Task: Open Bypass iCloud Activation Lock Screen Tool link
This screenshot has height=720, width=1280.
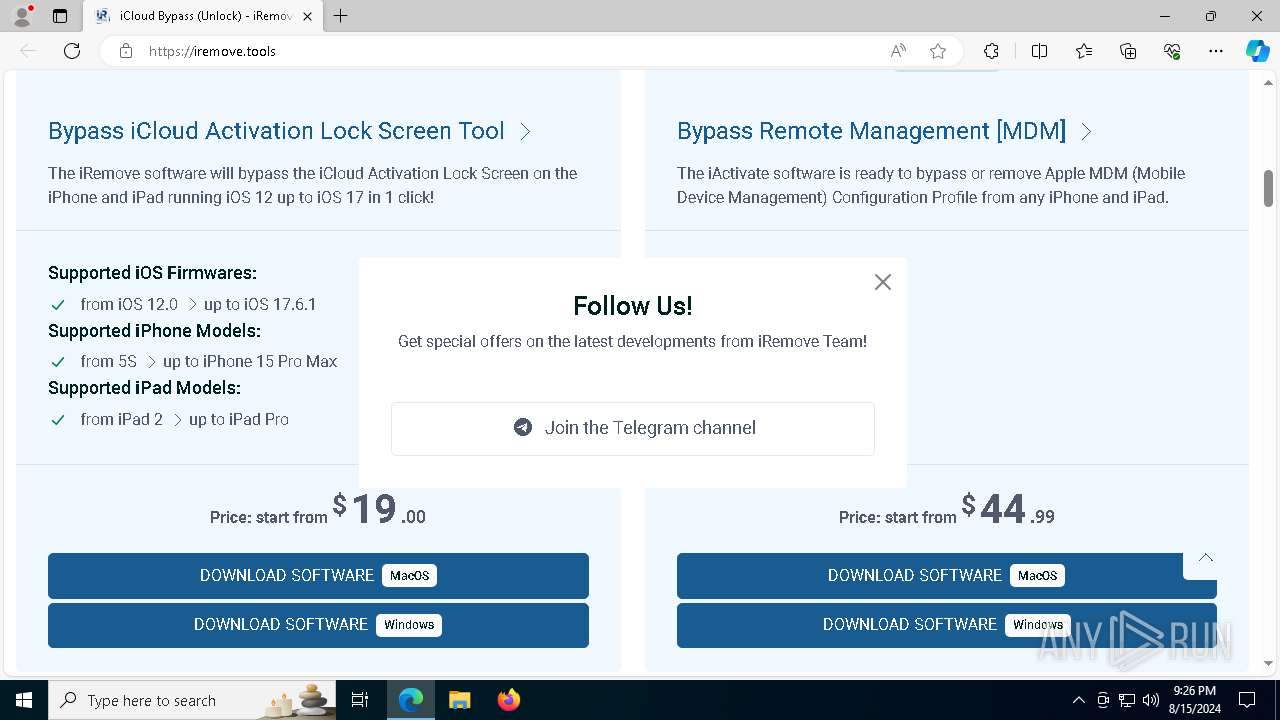Action: [290, 131]
